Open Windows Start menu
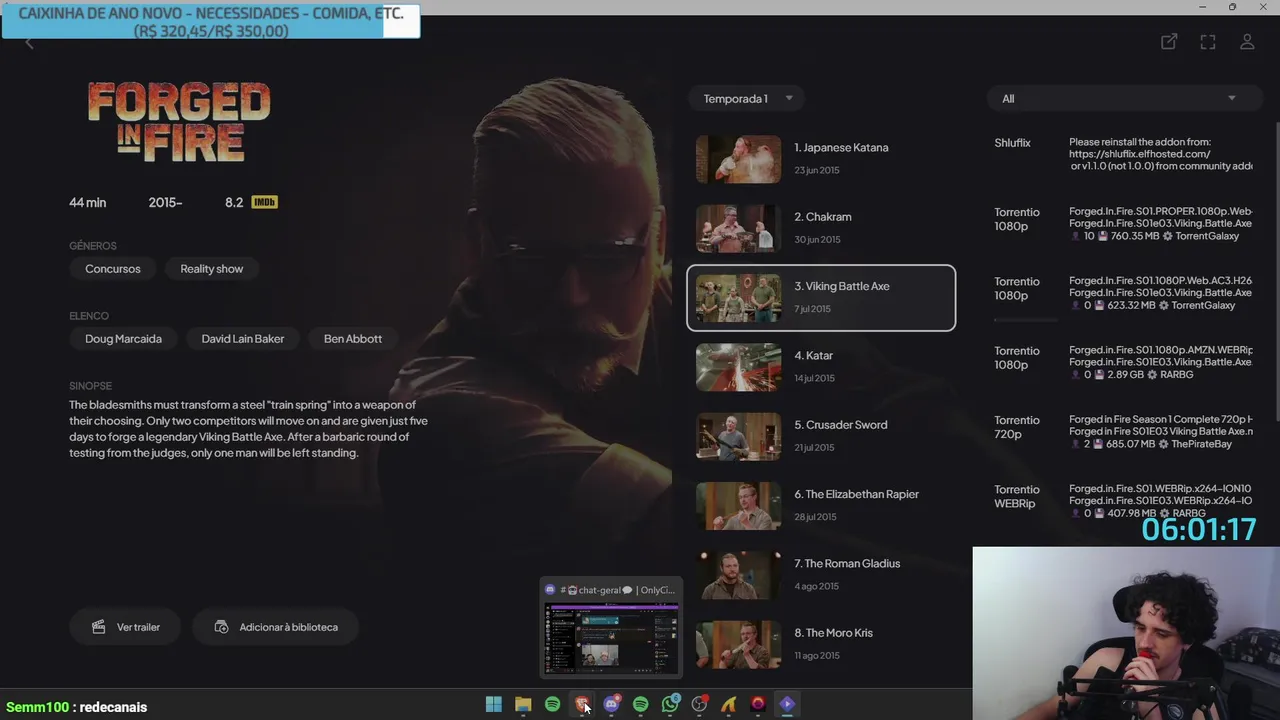The image size is (1280, 720). pyautogui.click(x=493, y=704)
